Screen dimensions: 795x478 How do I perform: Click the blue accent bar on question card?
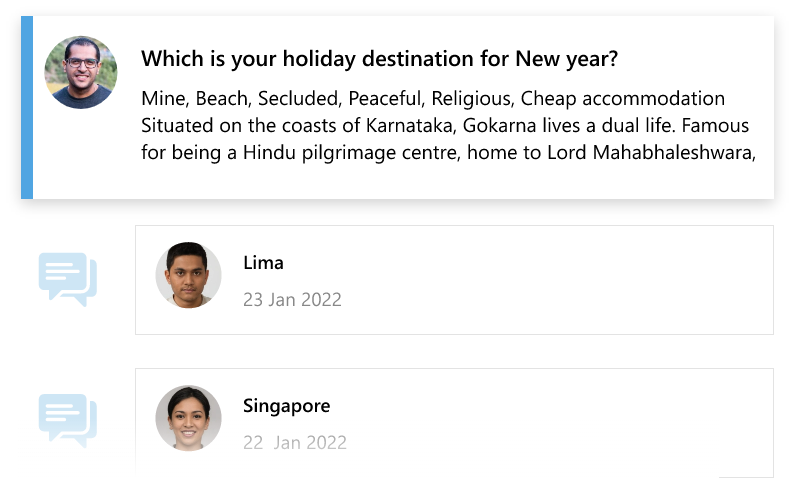point(27,107)
